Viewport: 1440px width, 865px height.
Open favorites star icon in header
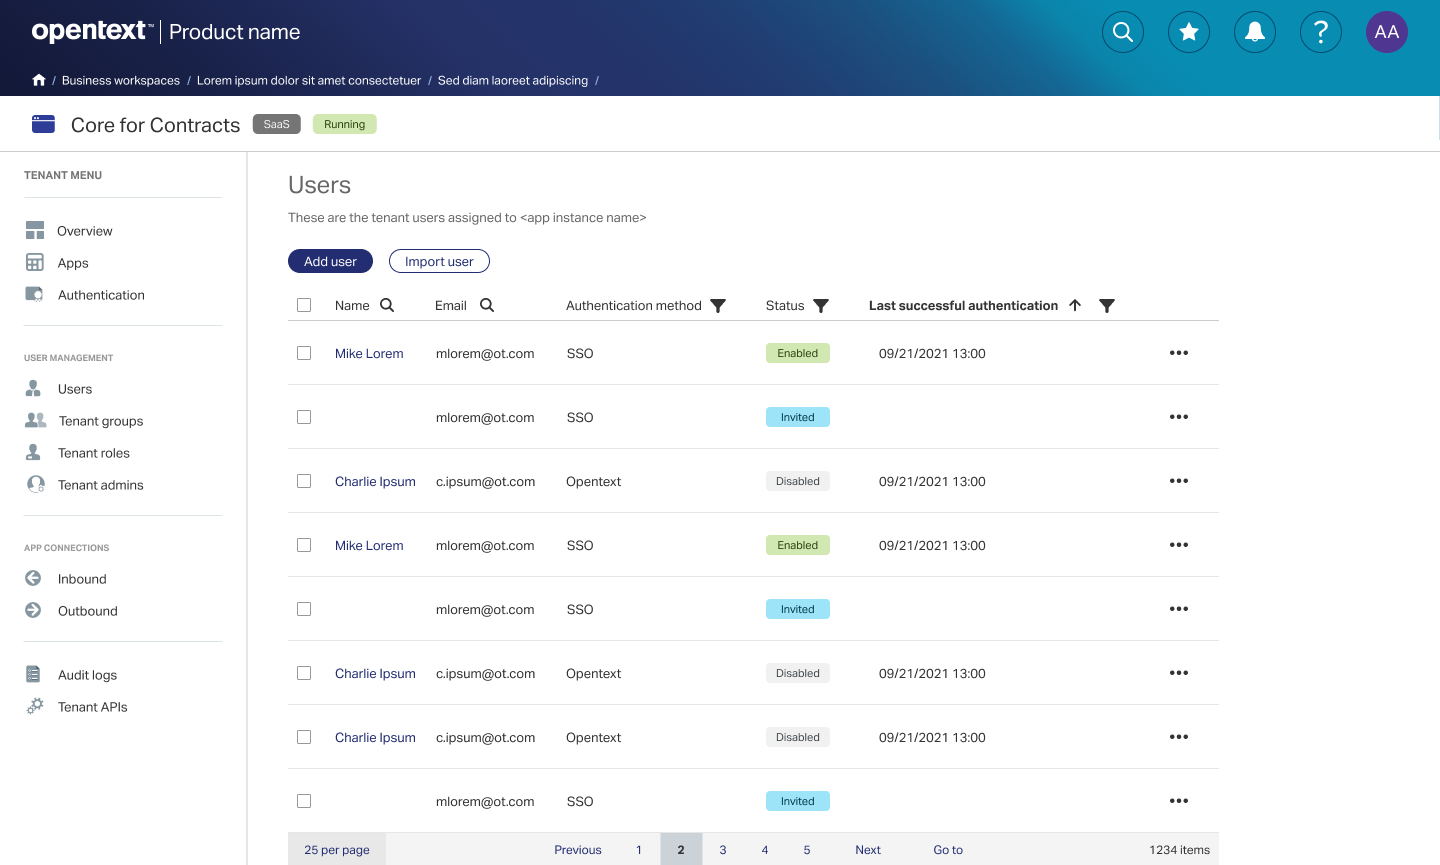(x=1189, y=32)
